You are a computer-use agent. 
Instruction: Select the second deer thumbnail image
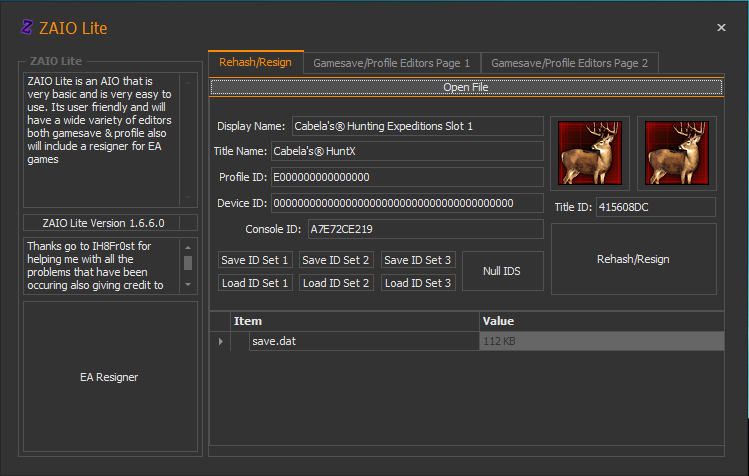(x=677, y=153)
